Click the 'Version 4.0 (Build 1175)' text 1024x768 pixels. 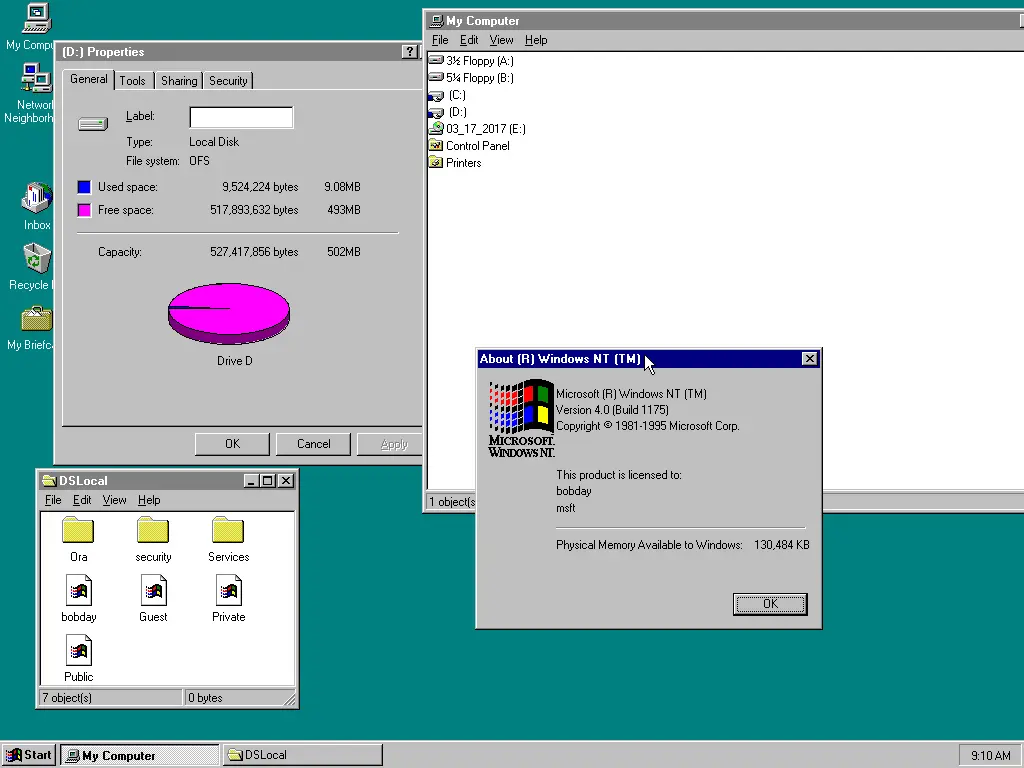tap(612, 409)
